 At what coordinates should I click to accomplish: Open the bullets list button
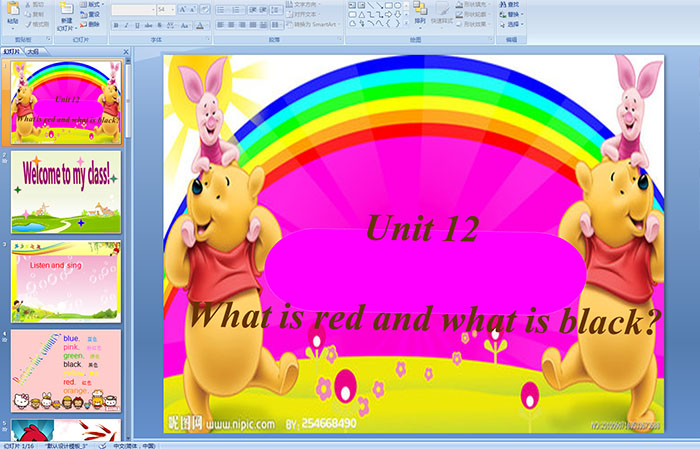222,9
